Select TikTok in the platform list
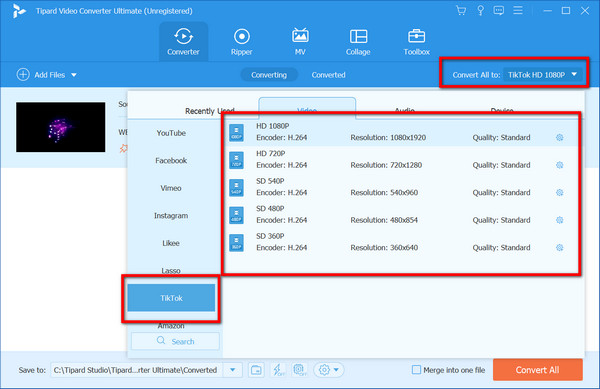600x389 pixels. pyautogui.click(x=171, y=298)
